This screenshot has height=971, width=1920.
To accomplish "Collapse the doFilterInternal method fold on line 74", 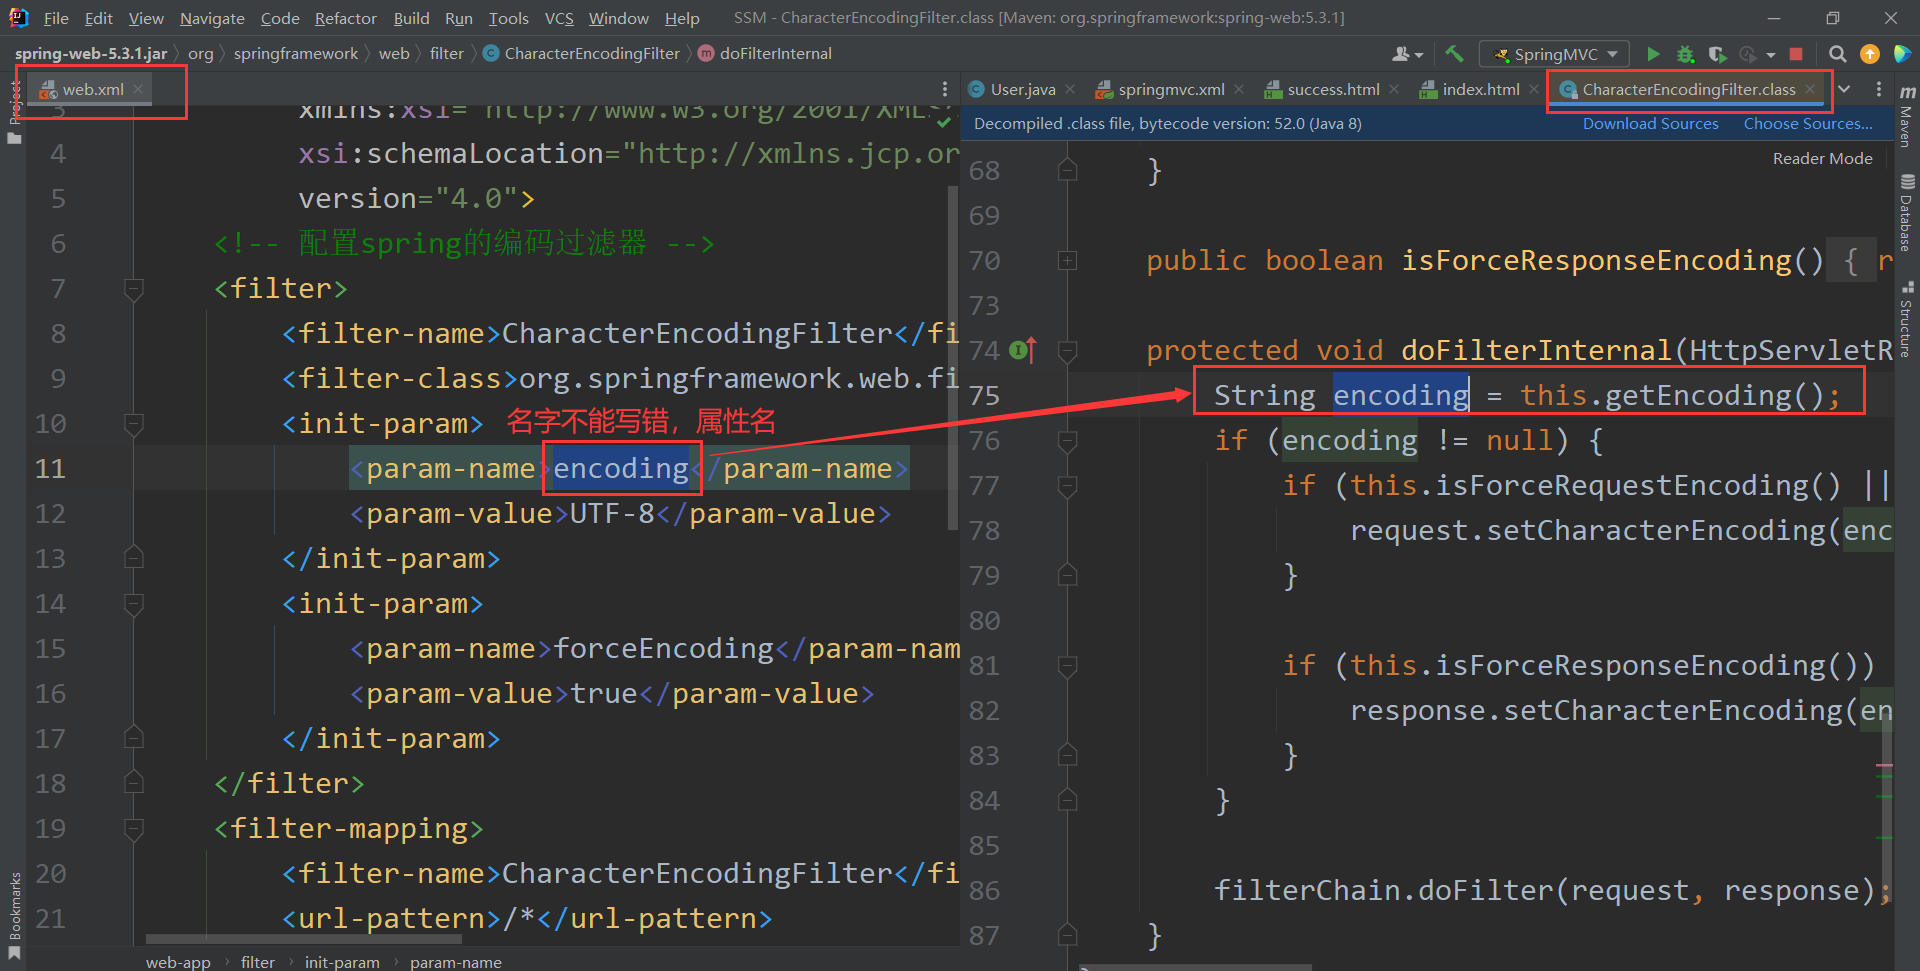I will pyautogui.click(x=1067, y=351).
